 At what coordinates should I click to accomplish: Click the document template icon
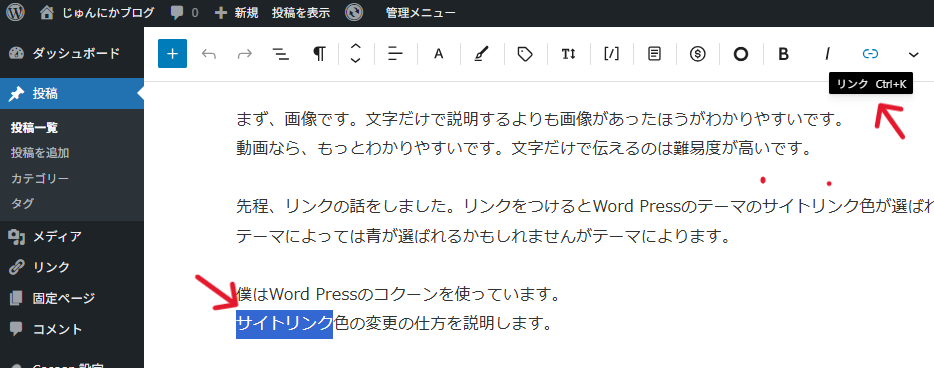654,54
